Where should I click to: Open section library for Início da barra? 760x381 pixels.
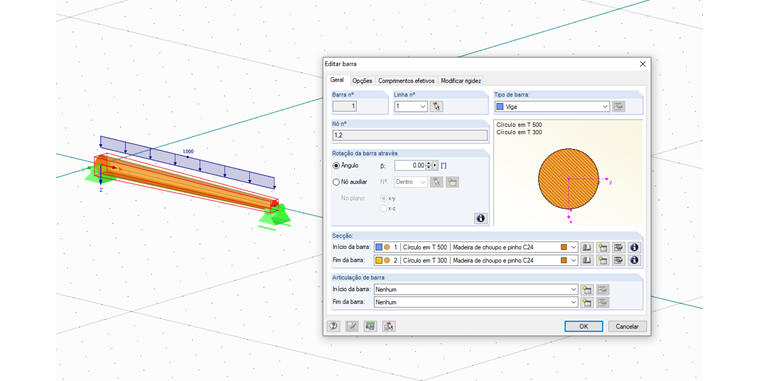[x=587, y=247]
